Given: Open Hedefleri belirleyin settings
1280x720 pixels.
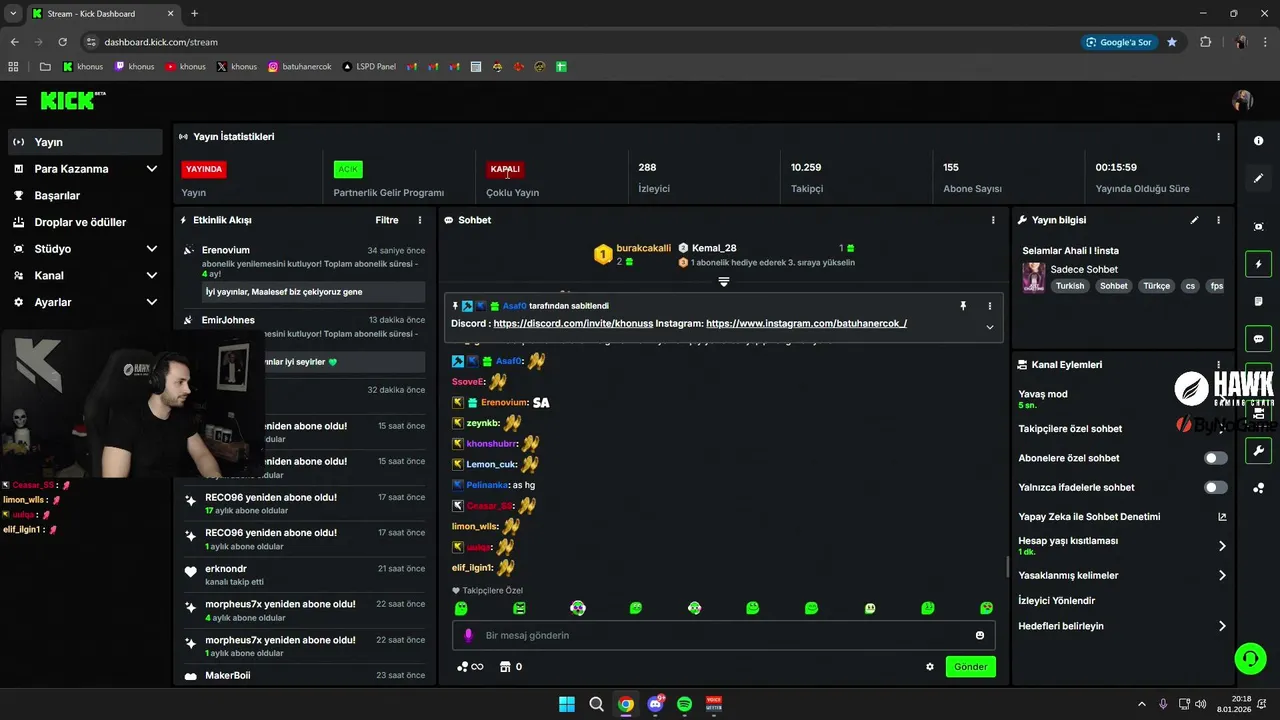Looking at the screenshot, I should [x=1122, y=626].
